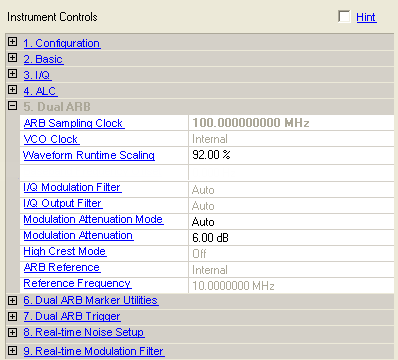The height and width of the screenshot is (360, 398).
Task: Open the 6. Dual ARB Marker Utilities link
Action: pyautogui.click(x=90, y=300)
